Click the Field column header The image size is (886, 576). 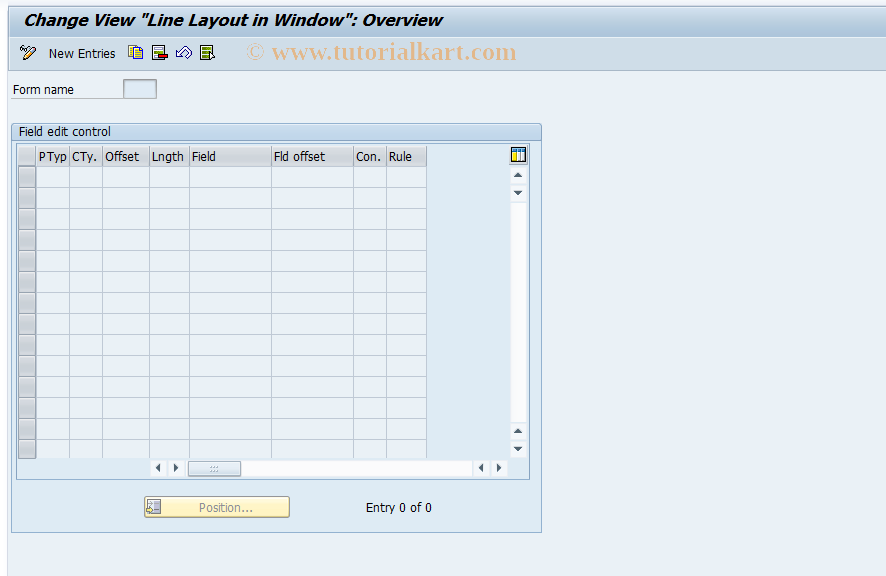tap(230, 157)
